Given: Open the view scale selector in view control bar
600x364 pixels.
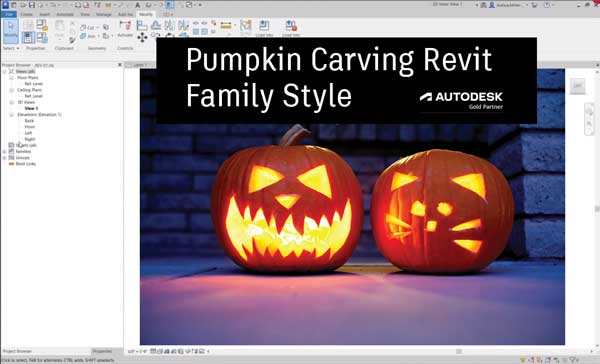Looking at the screenshot, I should pyautogui.click(x=138, y=351).
